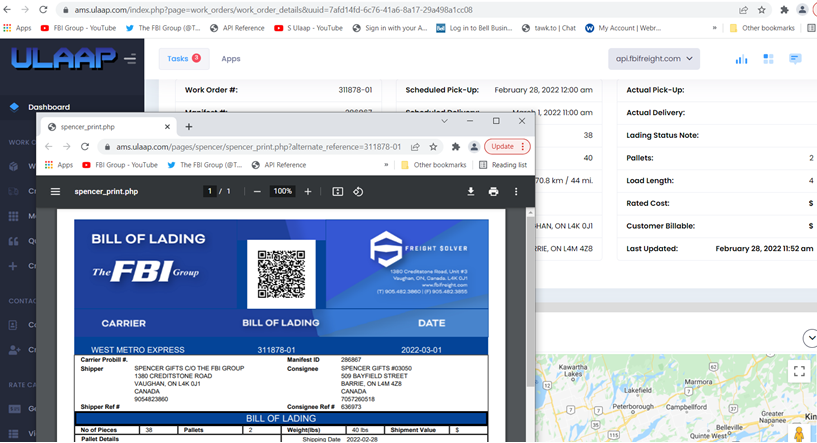Viewport: 817px width, 443px height.
Task: Open Dashboard in the sidebar
Action: pos(48,106)
